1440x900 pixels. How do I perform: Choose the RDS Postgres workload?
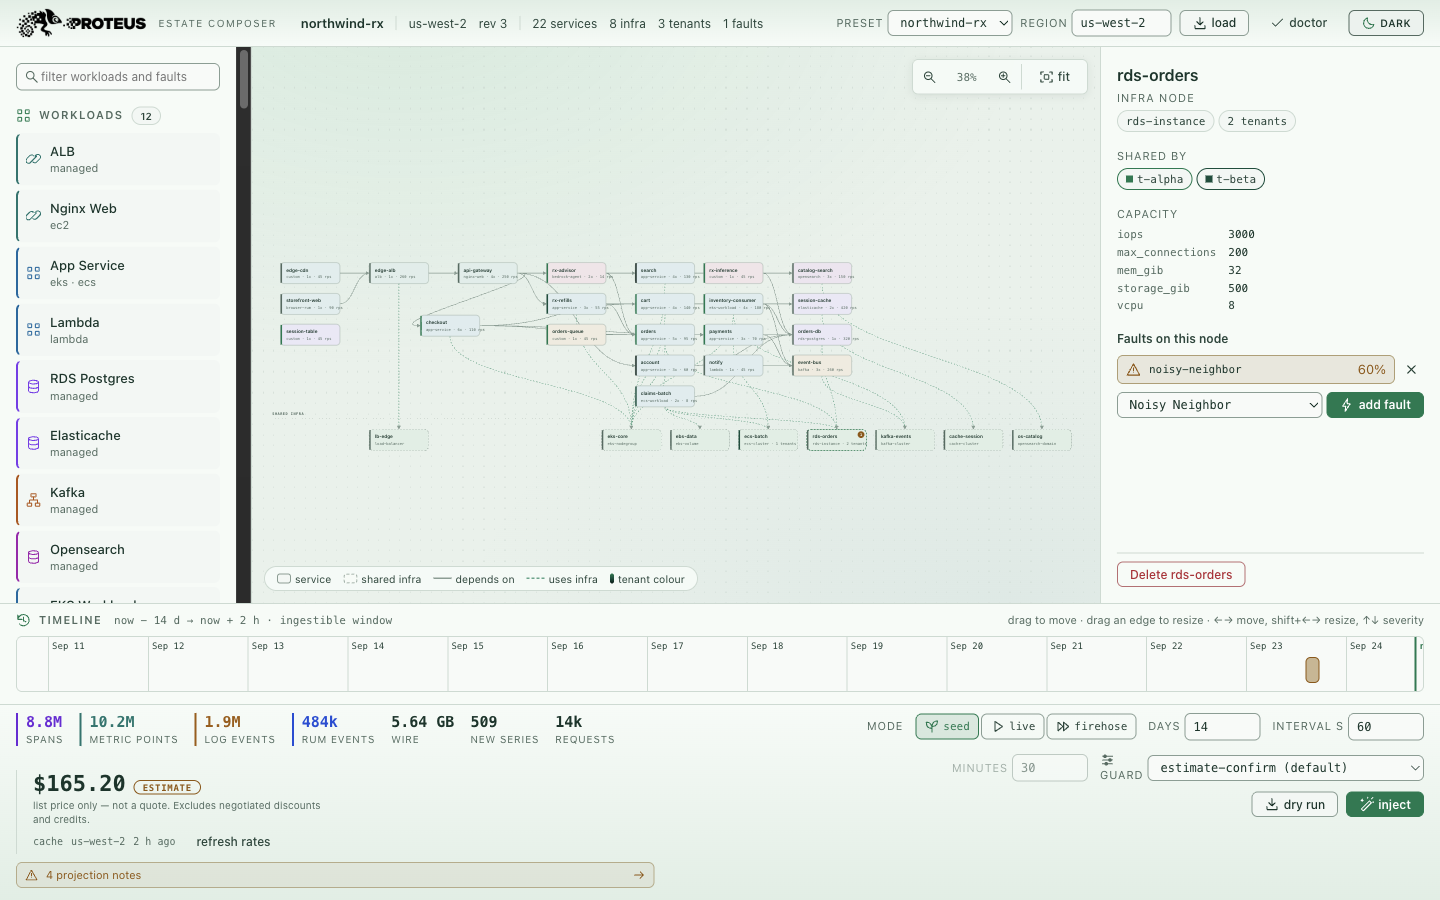pos(119,387)
